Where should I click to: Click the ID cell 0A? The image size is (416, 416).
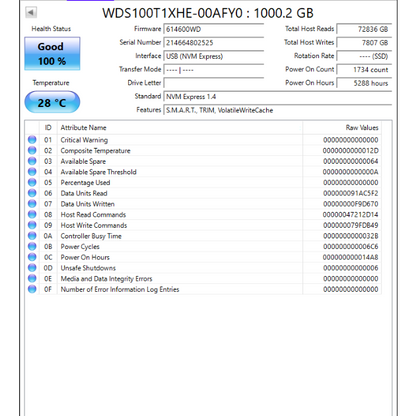click(x=48, y=236)
